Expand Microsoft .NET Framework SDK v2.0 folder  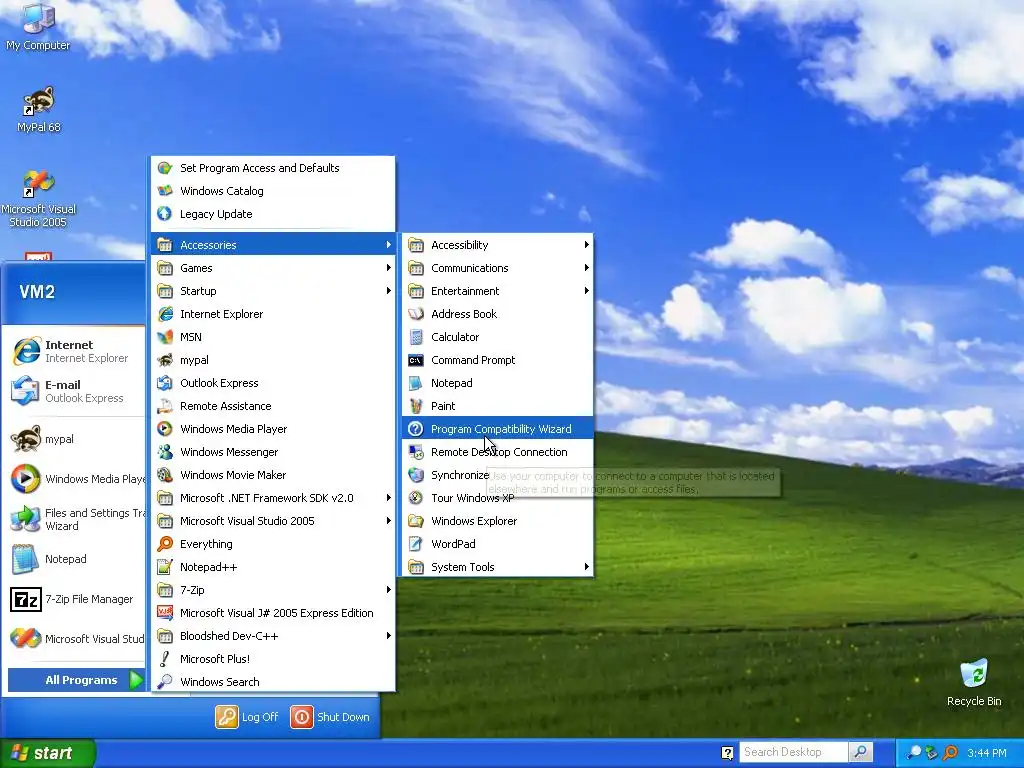click(x=273, y=498)
